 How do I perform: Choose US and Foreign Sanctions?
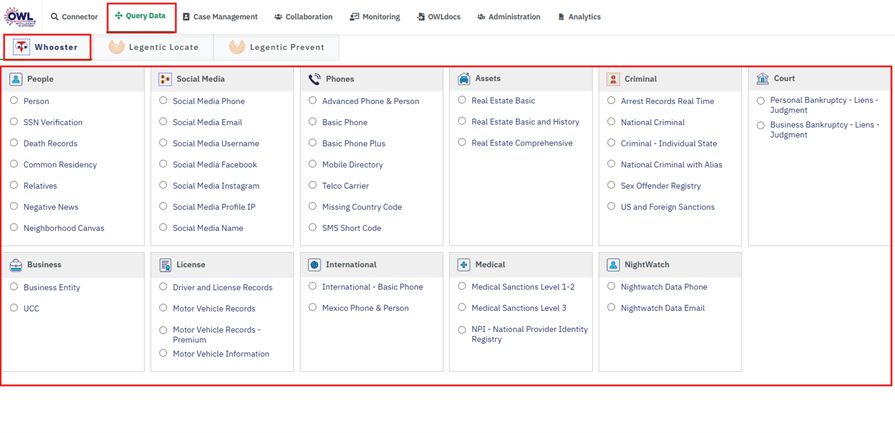coord(611,206)
